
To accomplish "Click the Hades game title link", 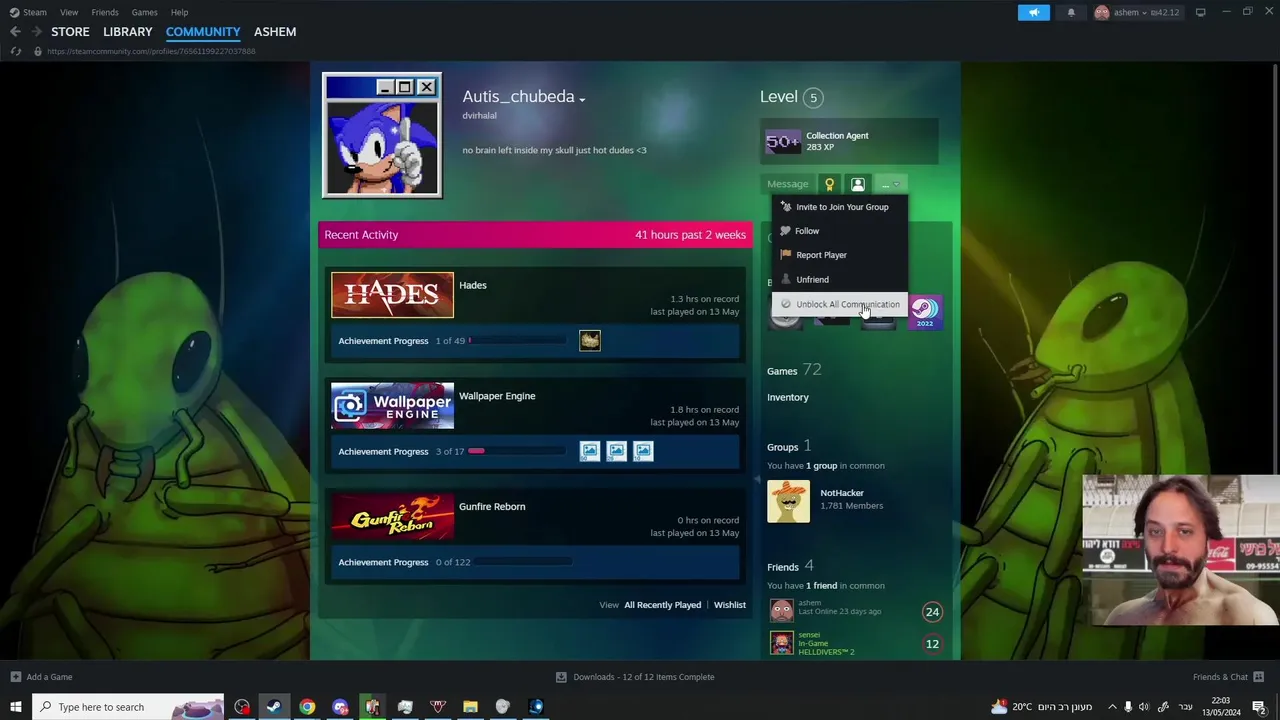I will [x=473, y=285].
